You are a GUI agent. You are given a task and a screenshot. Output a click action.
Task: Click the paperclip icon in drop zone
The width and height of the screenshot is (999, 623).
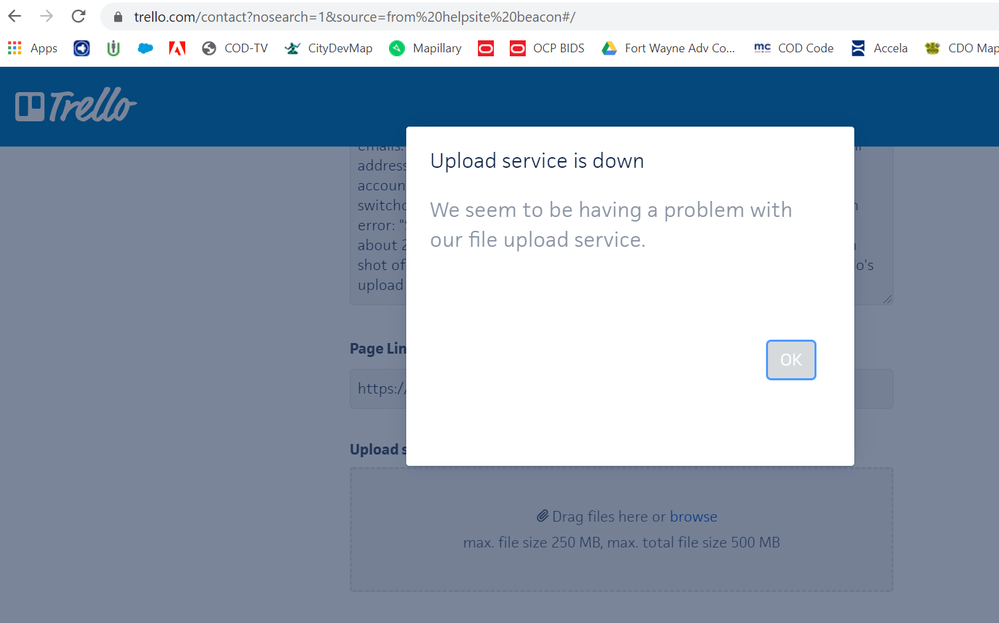click(542, 517)
